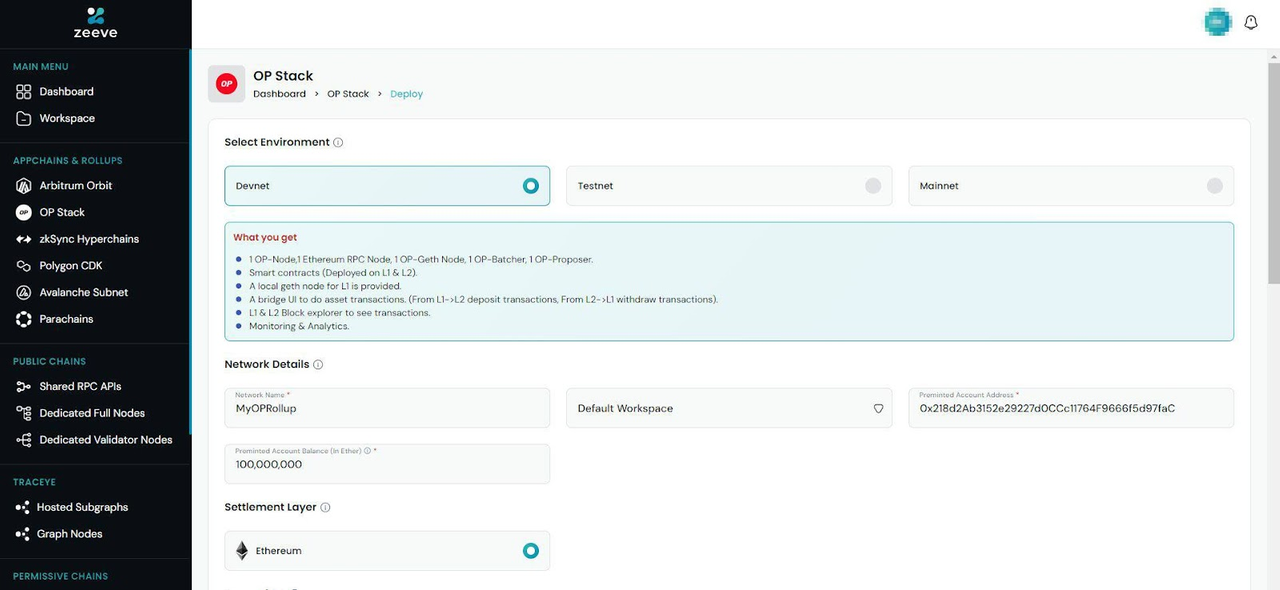Click 'Smart contracts (Deployed on L1 & L2)' text
Viewport: 1280px width, 590px height.
pos(333,273)
